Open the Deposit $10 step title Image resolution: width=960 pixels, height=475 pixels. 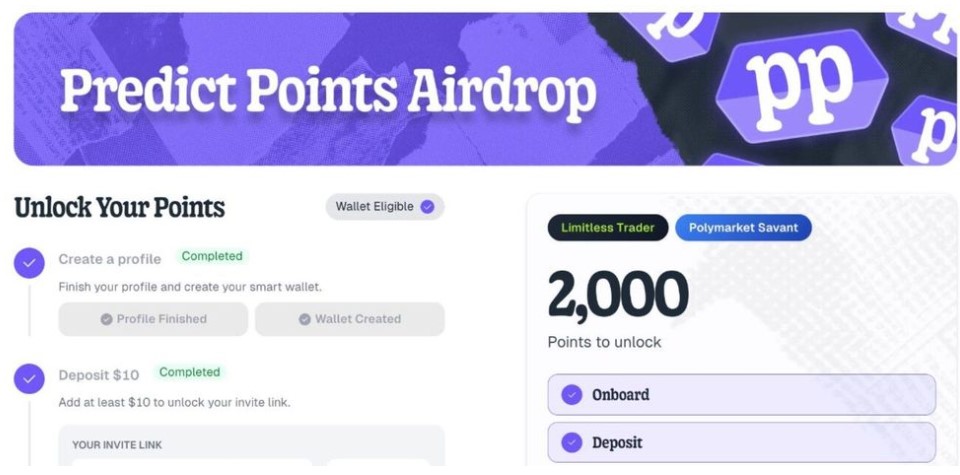click(x=98, y=375)
